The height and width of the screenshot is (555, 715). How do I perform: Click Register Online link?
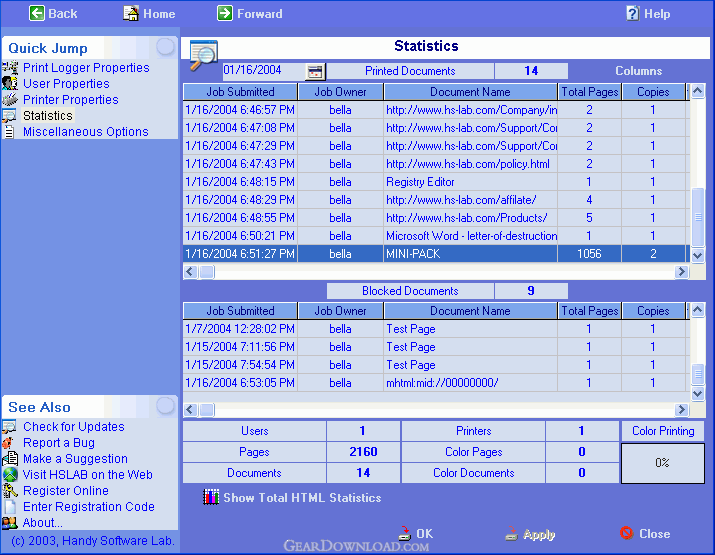click(x=66, y=491)
